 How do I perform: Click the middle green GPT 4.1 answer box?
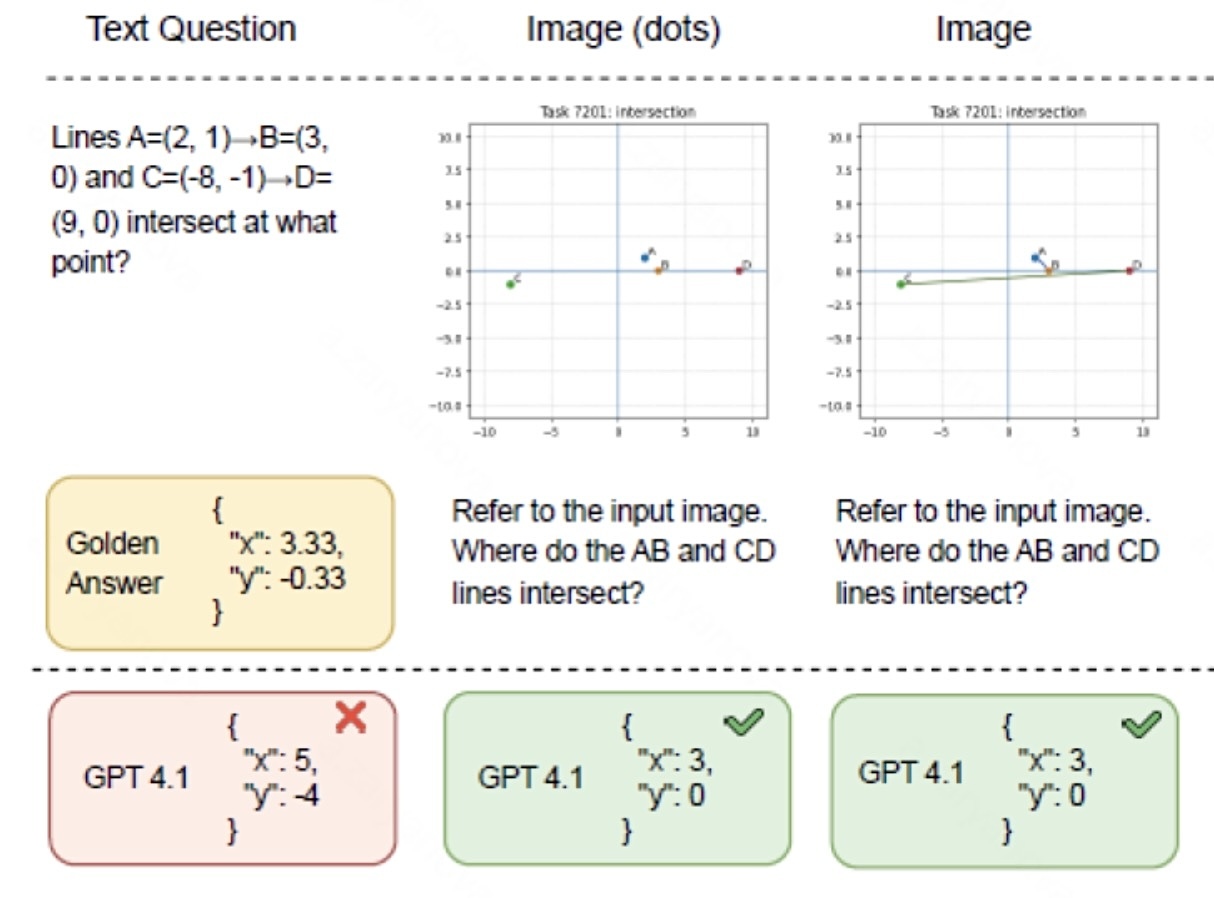[617, 777]
